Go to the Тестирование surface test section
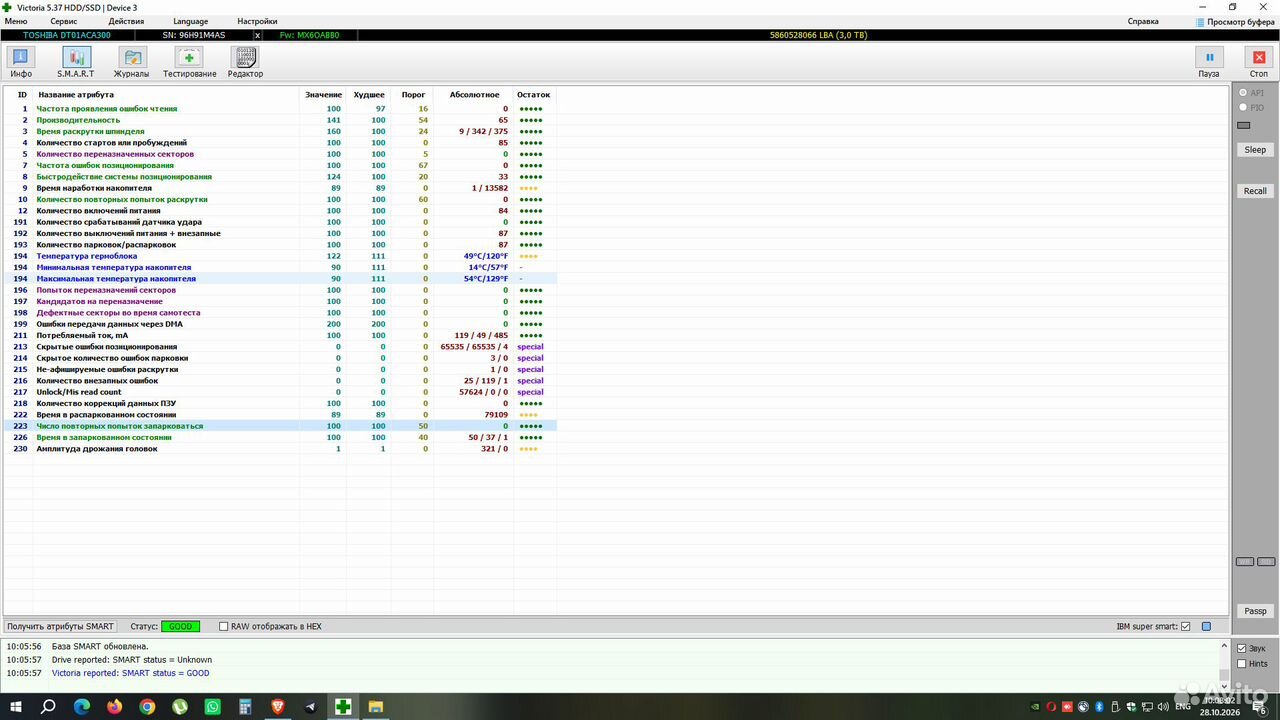Image resolution: width=1280 pixels, height=720 pixels. click(189, 62)
